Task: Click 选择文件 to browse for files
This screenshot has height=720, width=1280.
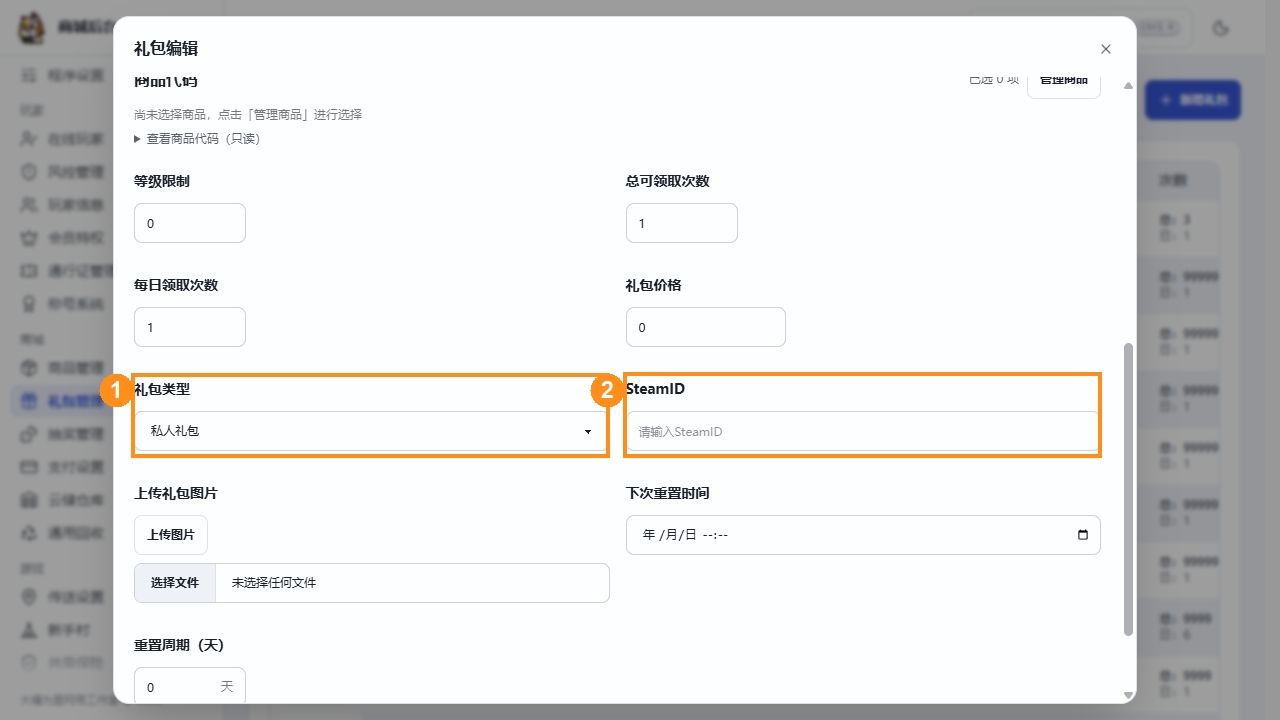Action: tap(175, 583)
